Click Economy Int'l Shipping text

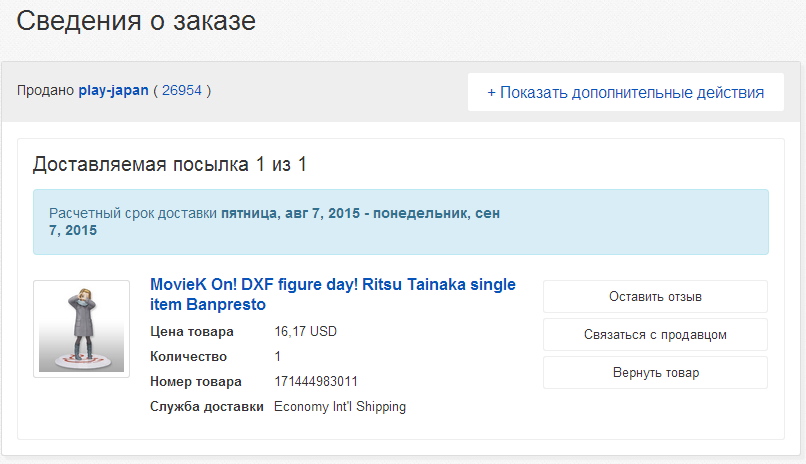pos(340,407)
